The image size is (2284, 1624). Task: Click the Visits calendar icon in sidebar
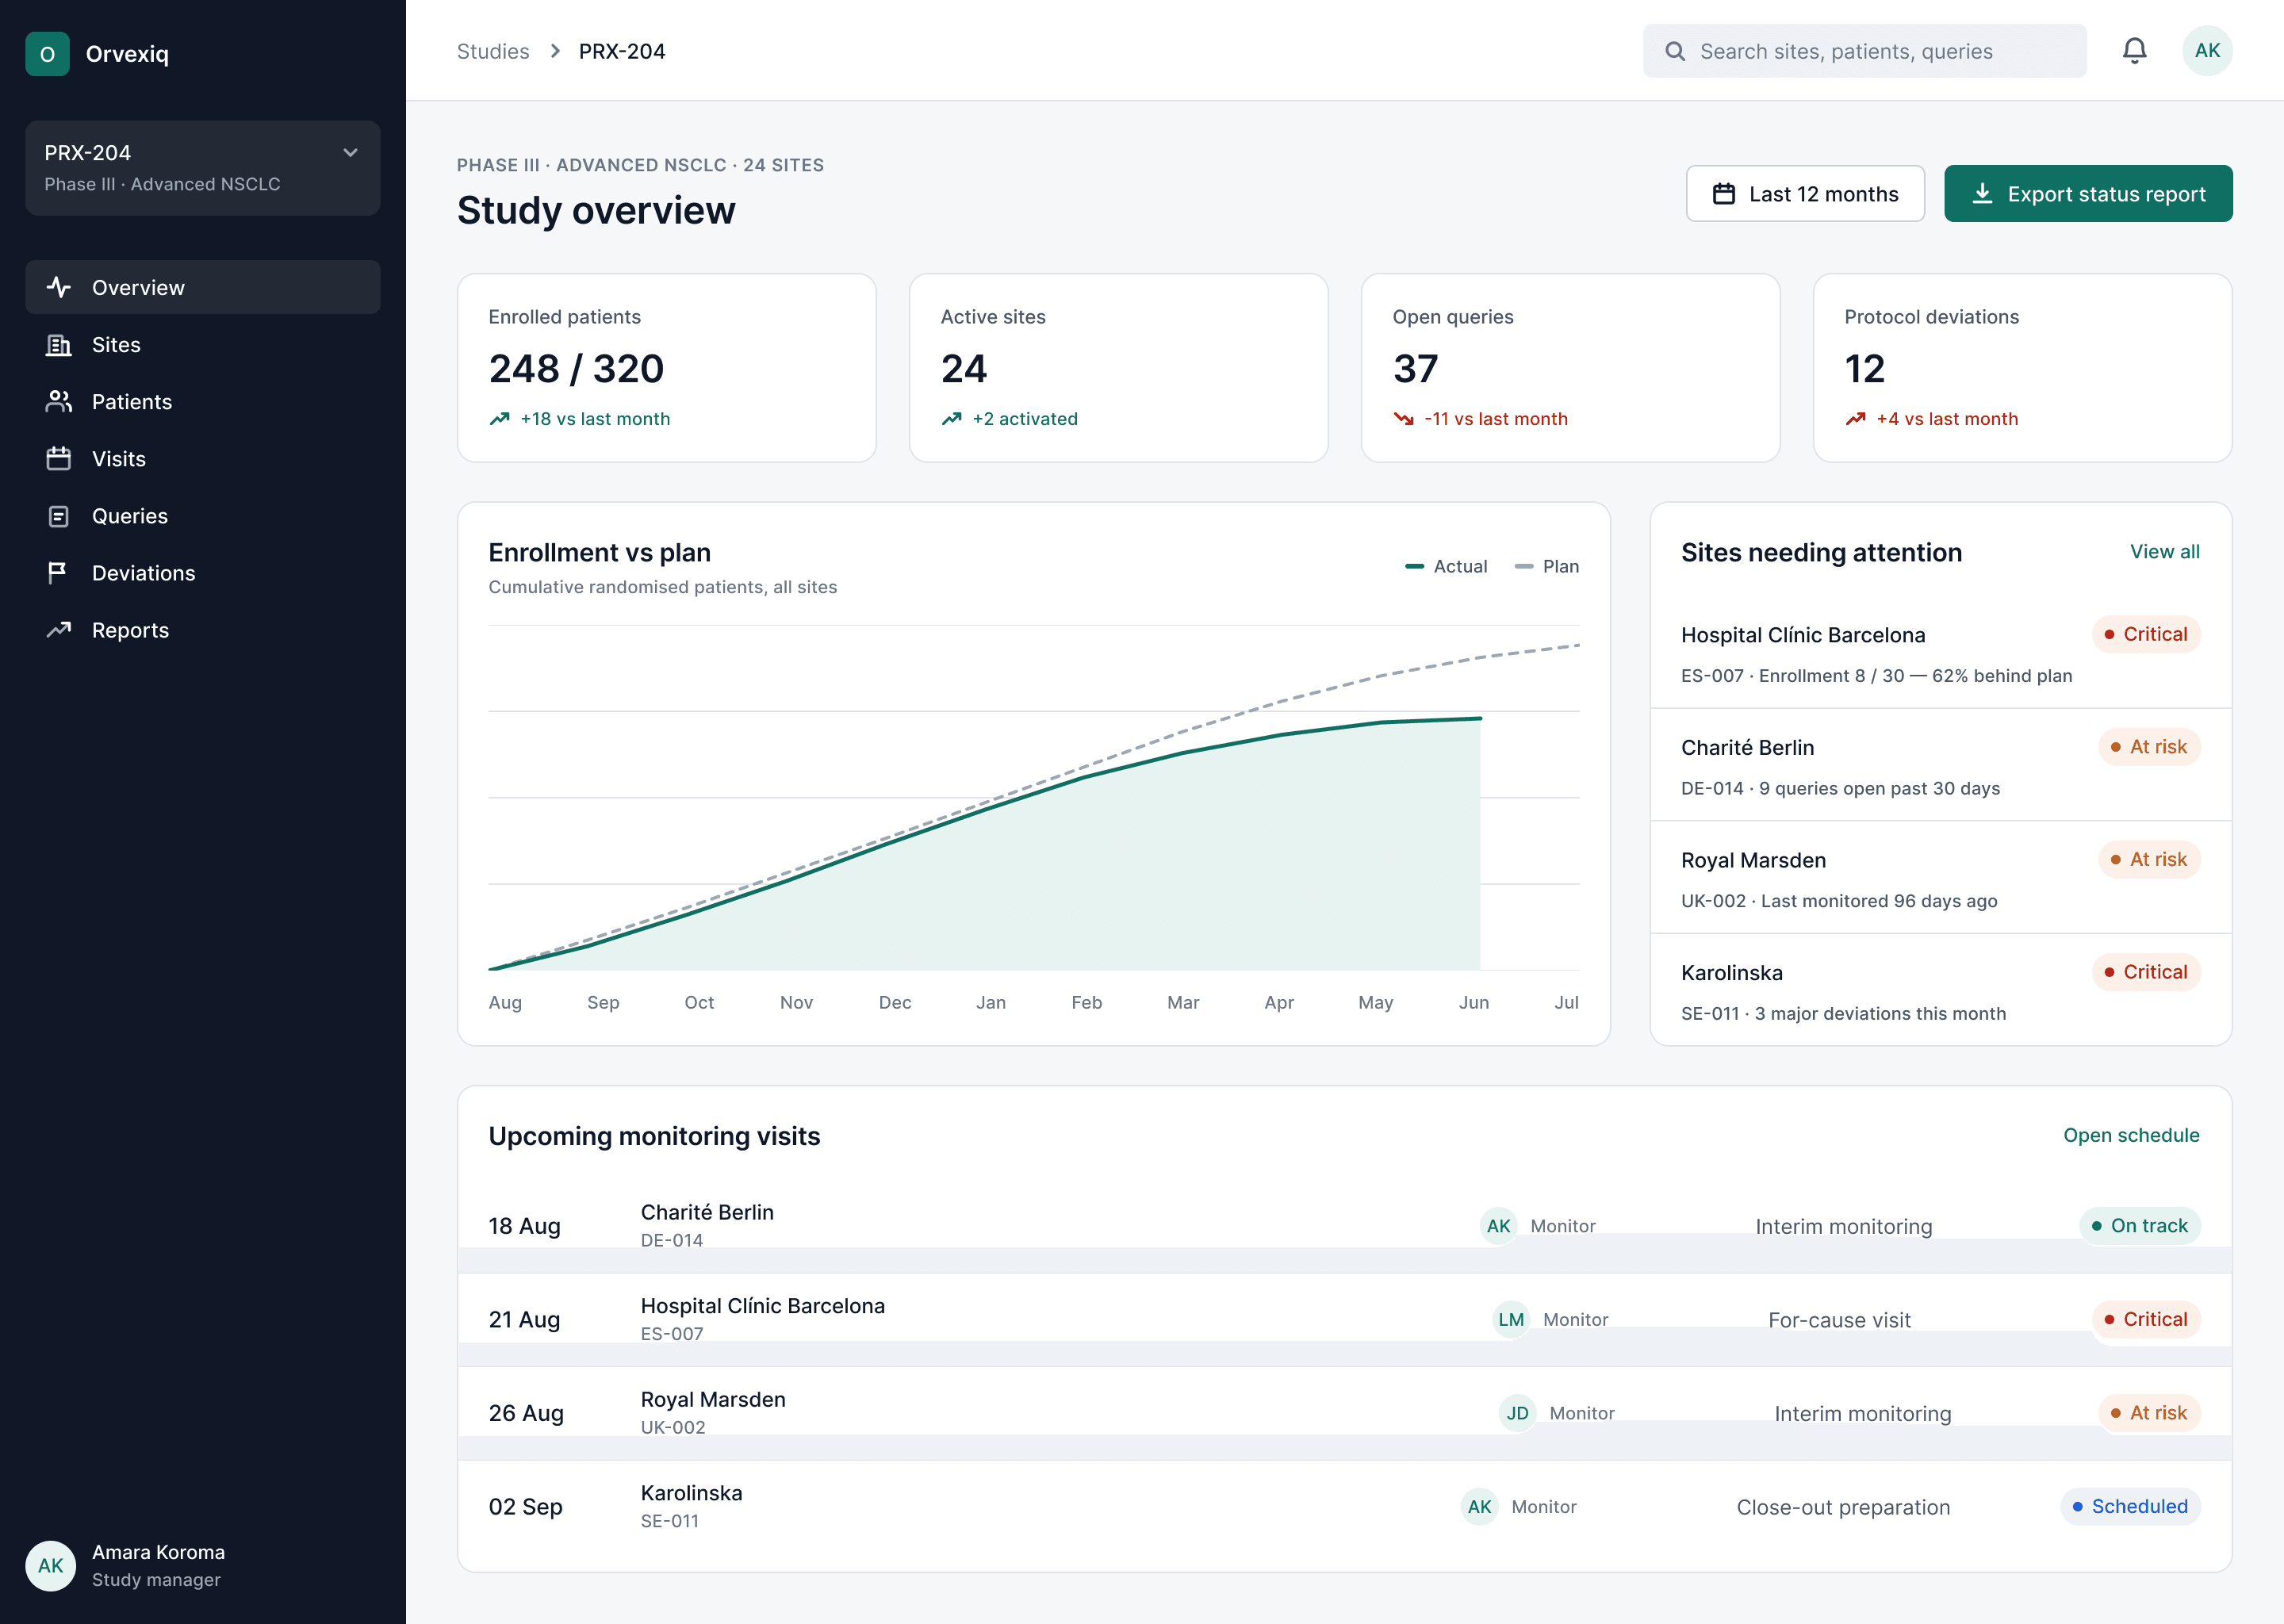click(x=59, y=459)
